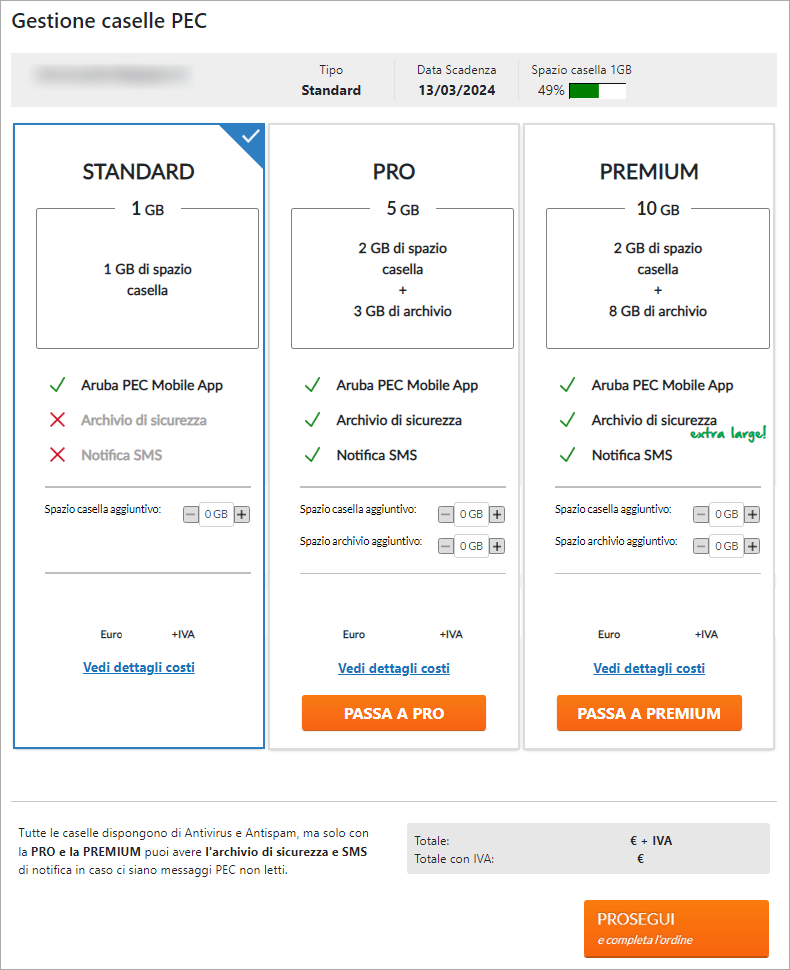Increase Pro plan additional mailbox space
This screenshot has height=970, width=790.
497,514
